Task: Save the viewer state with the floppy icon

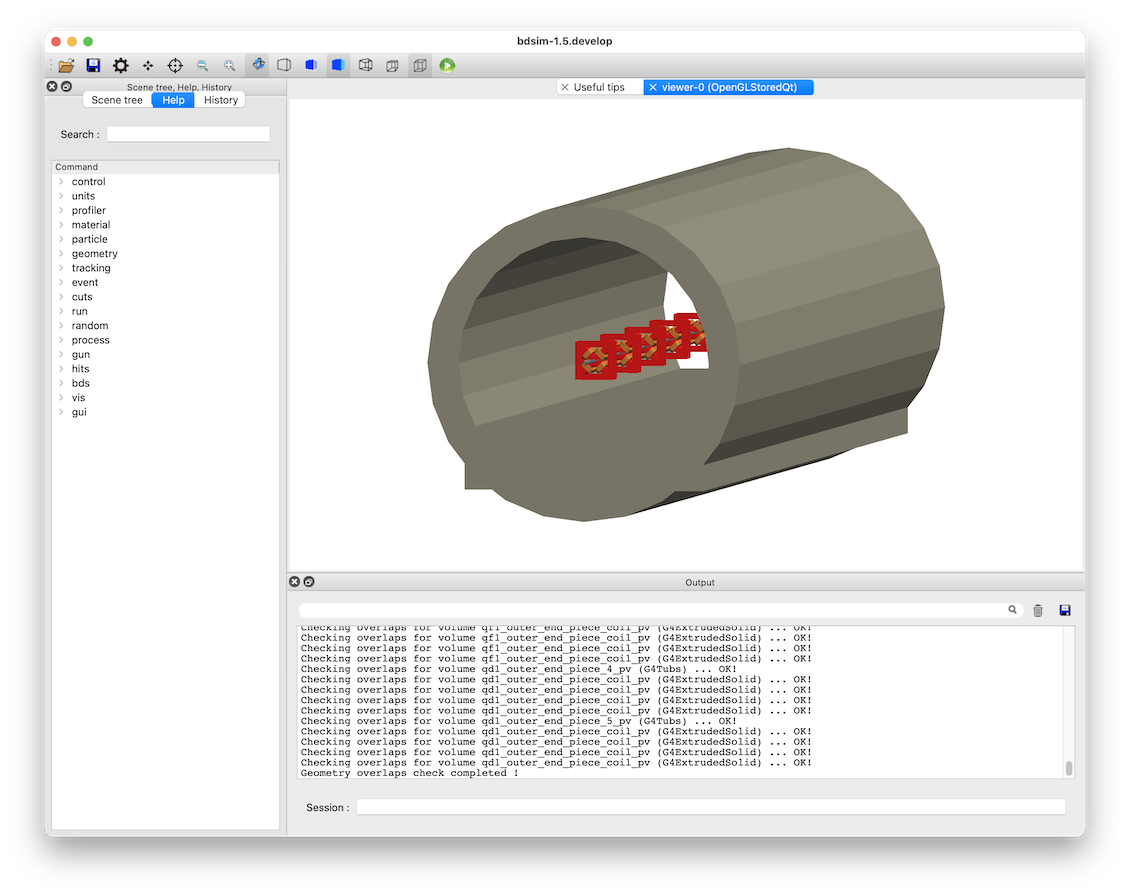Action: point(93,66)
